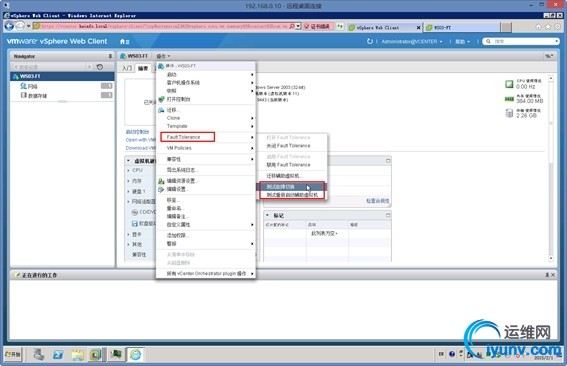Open the Template submenu
This screenshot has width=567, height=366.
pos(206,126)
